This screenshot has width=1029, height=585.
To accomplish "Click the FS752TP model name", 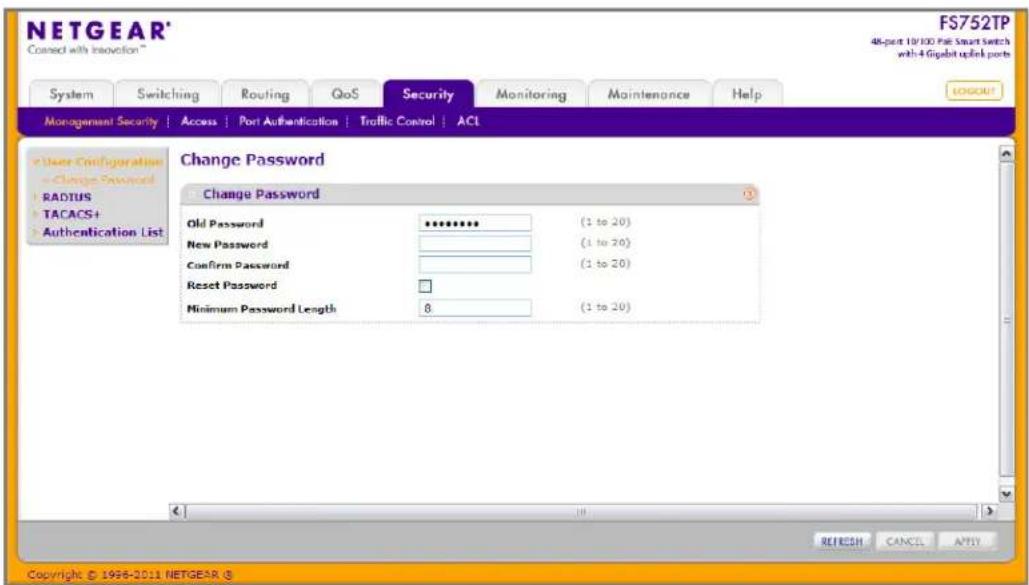I will point(975,23).
